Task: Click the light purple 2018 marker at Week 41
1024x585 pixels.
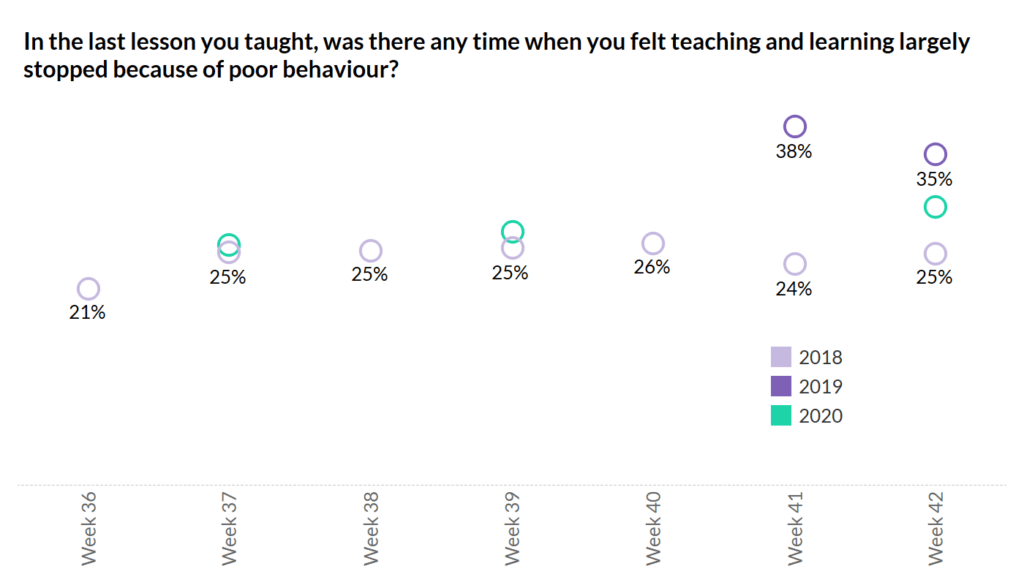Action: coord(795,264)
